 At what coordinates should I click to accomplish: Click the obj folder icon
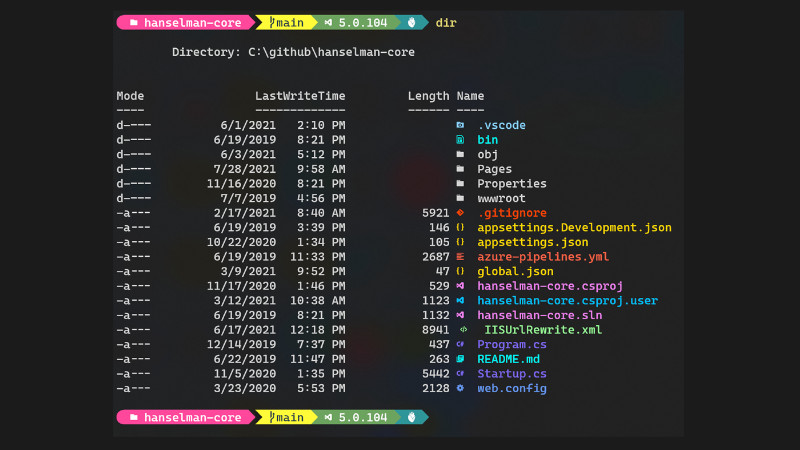460,154
